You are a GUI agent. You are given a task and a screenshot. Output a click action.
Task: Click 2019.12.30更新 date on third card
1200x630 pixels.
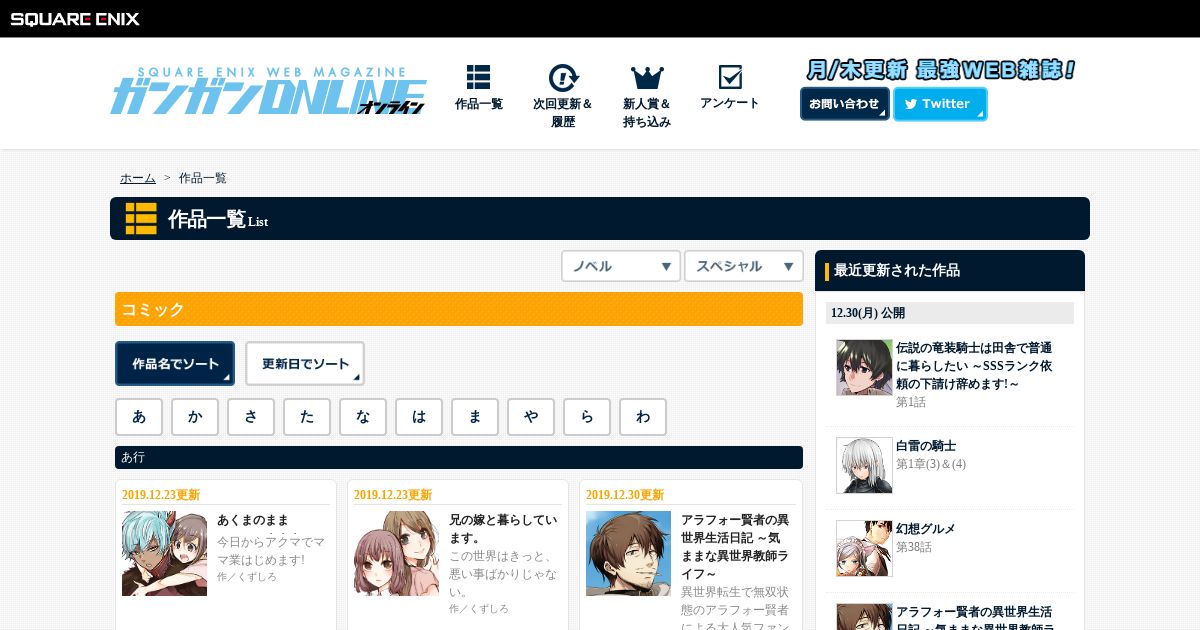tap(625, 495)
